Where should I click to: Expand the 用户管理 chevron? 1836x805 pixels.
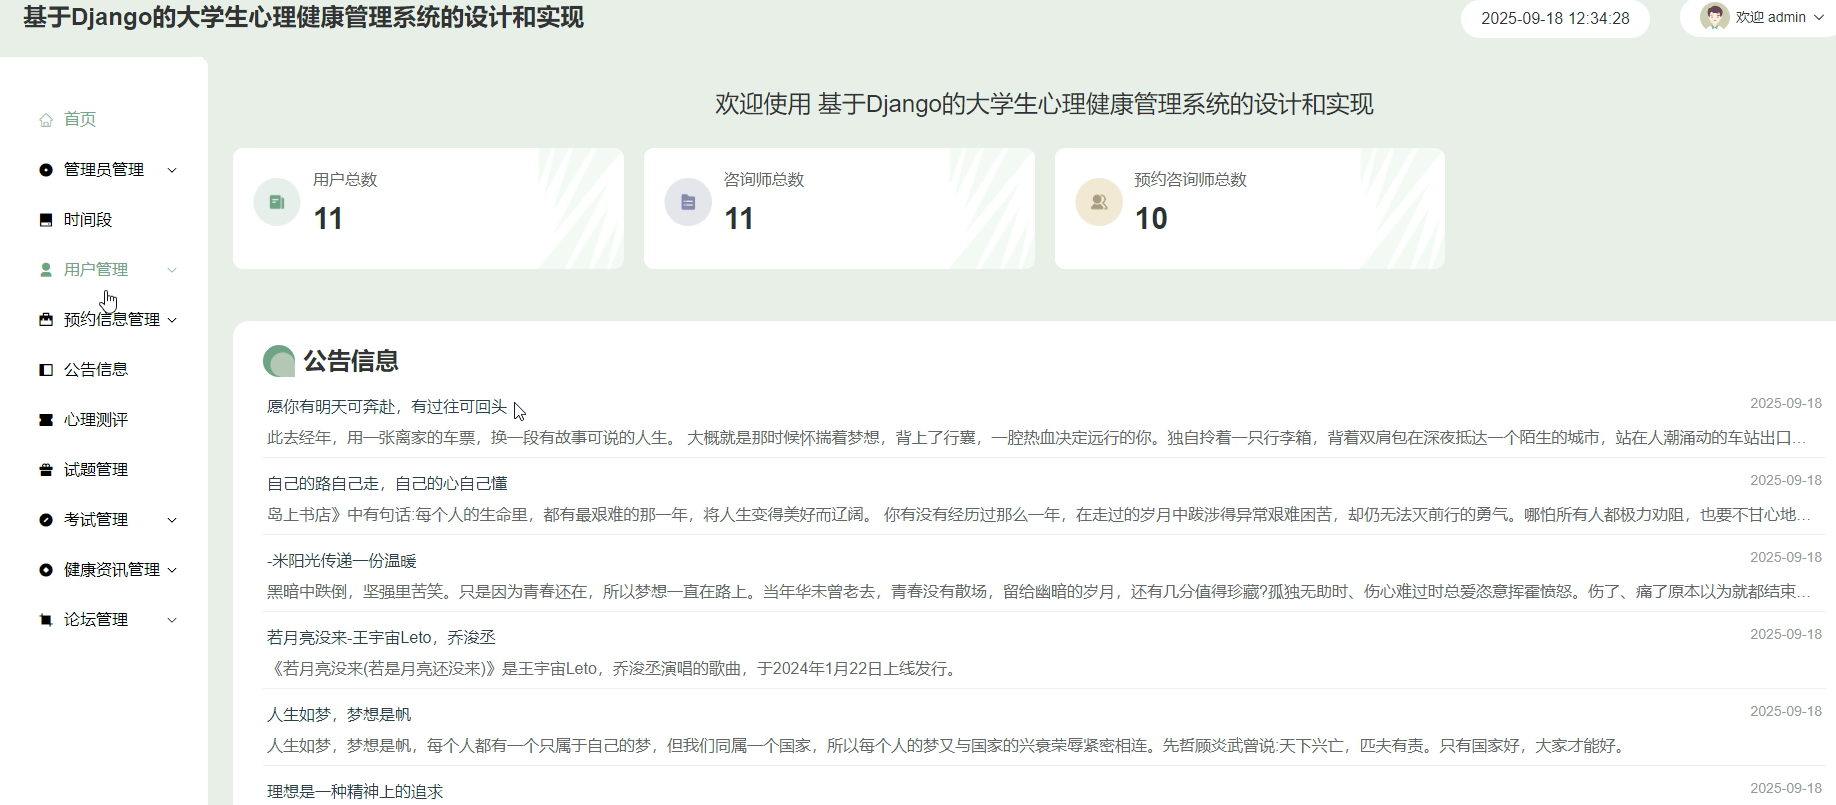pos(172,270)
